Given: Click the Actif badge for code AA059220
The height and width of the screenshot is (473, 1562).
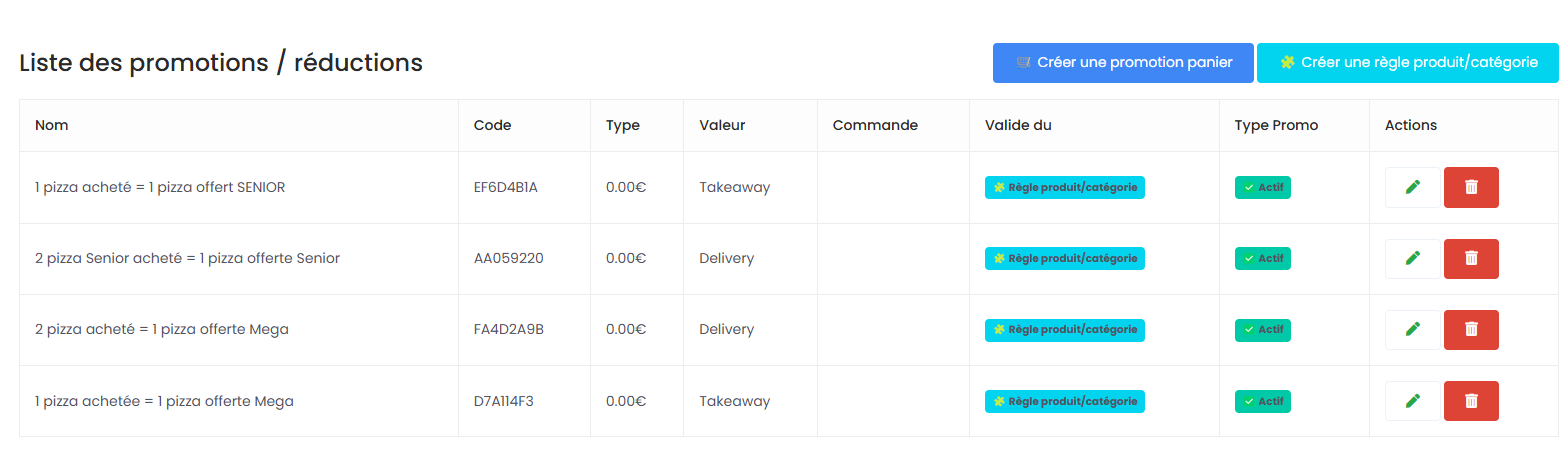Looking at the screenshot, I should point(1262,258).
